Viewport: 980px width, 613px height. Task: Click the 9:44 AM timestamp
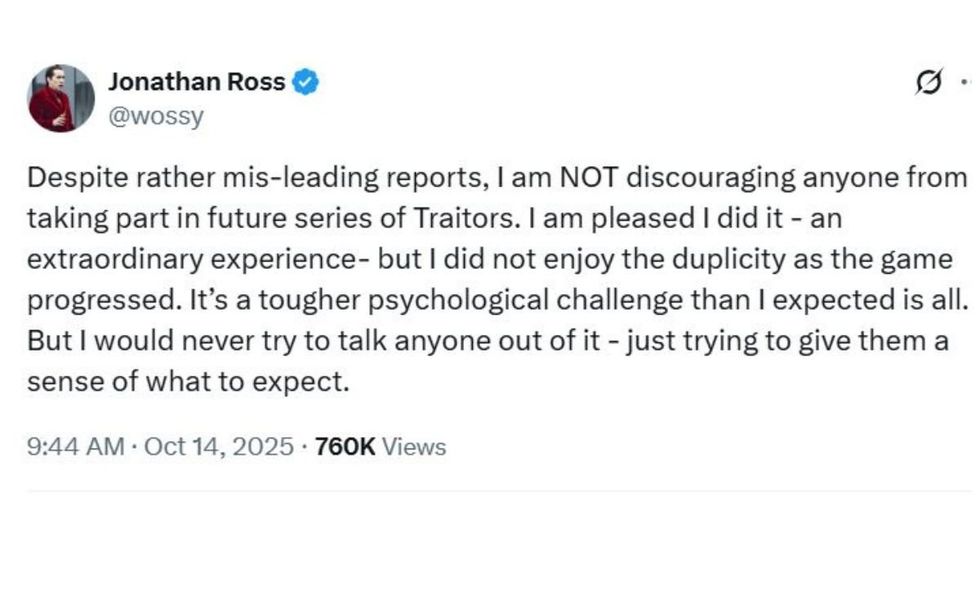tap(76, 446)
